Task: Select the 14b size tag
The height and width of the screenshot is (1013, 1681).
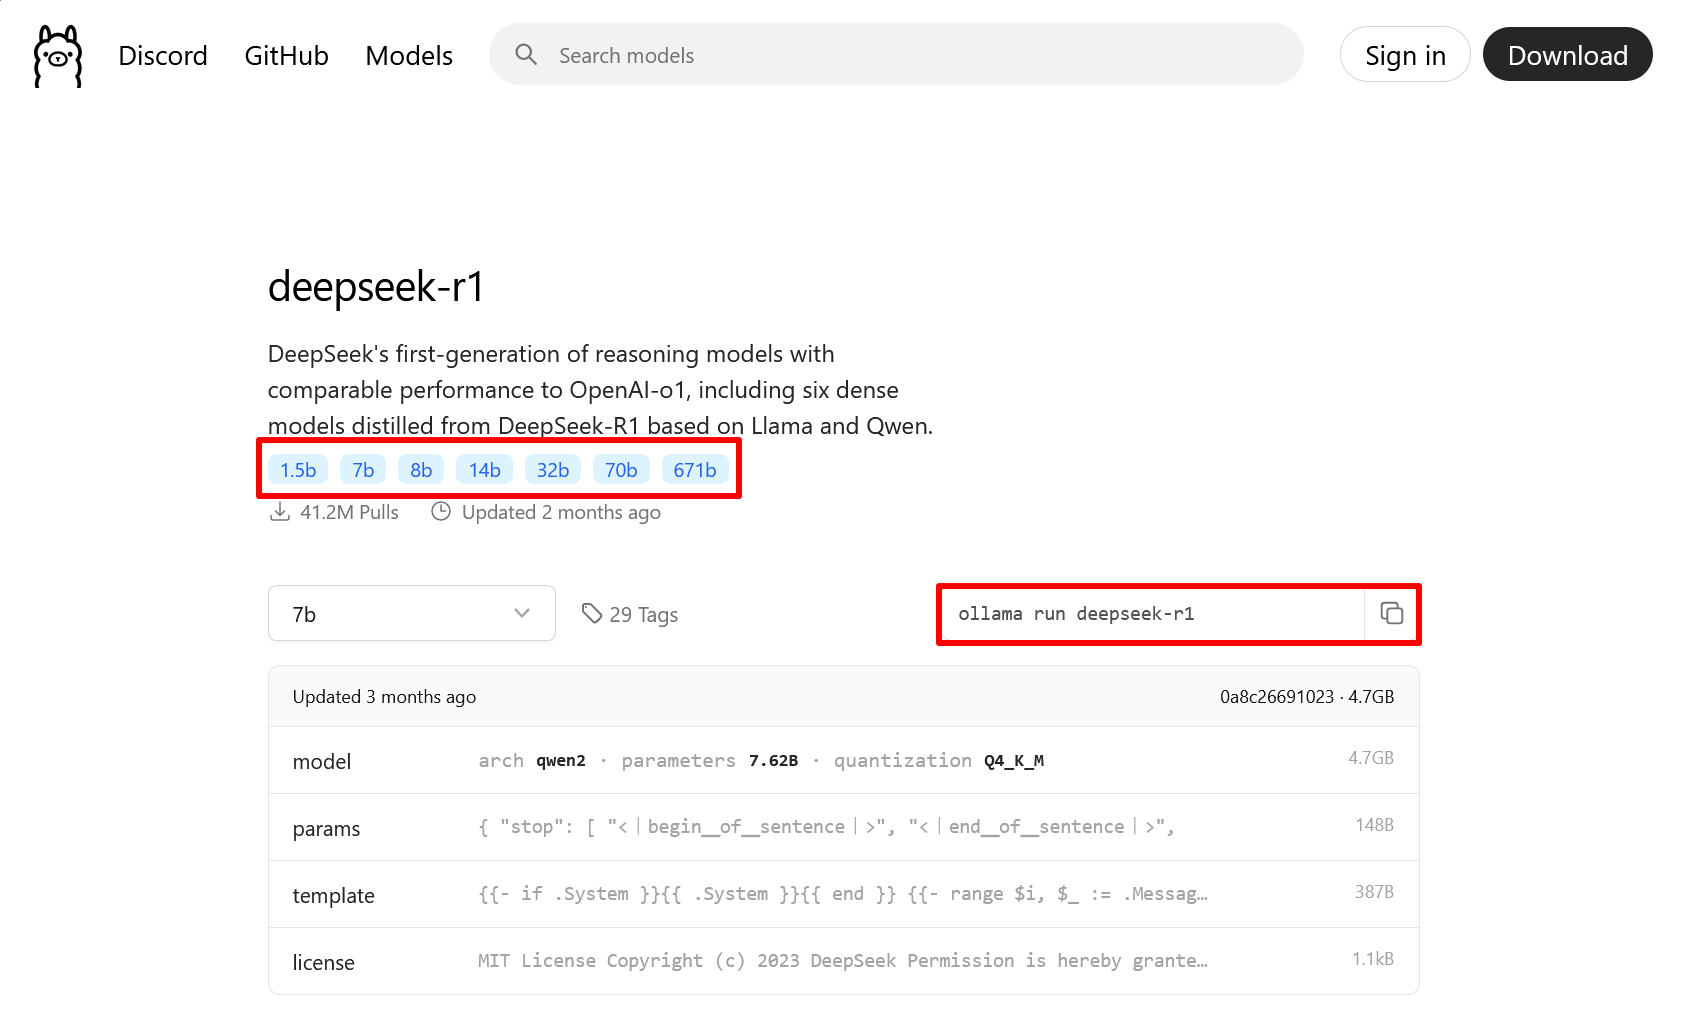Action: pyautogui.click(x=485, y=469)
